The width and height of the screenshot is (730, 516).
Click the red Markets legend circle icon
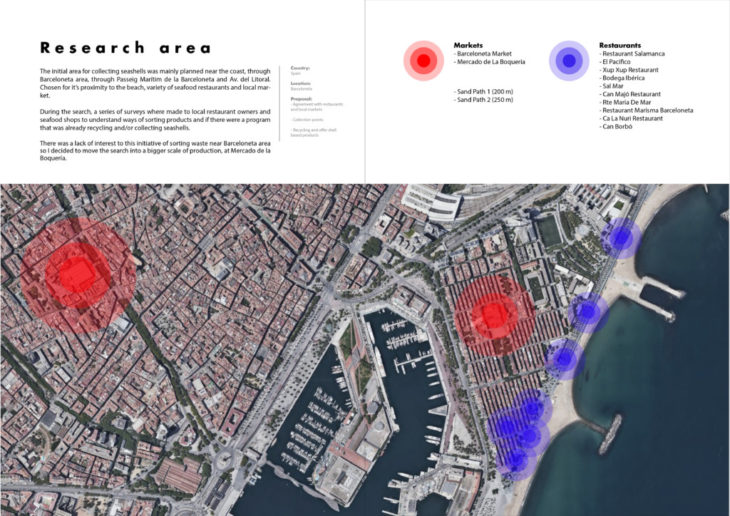click(423, 61)
